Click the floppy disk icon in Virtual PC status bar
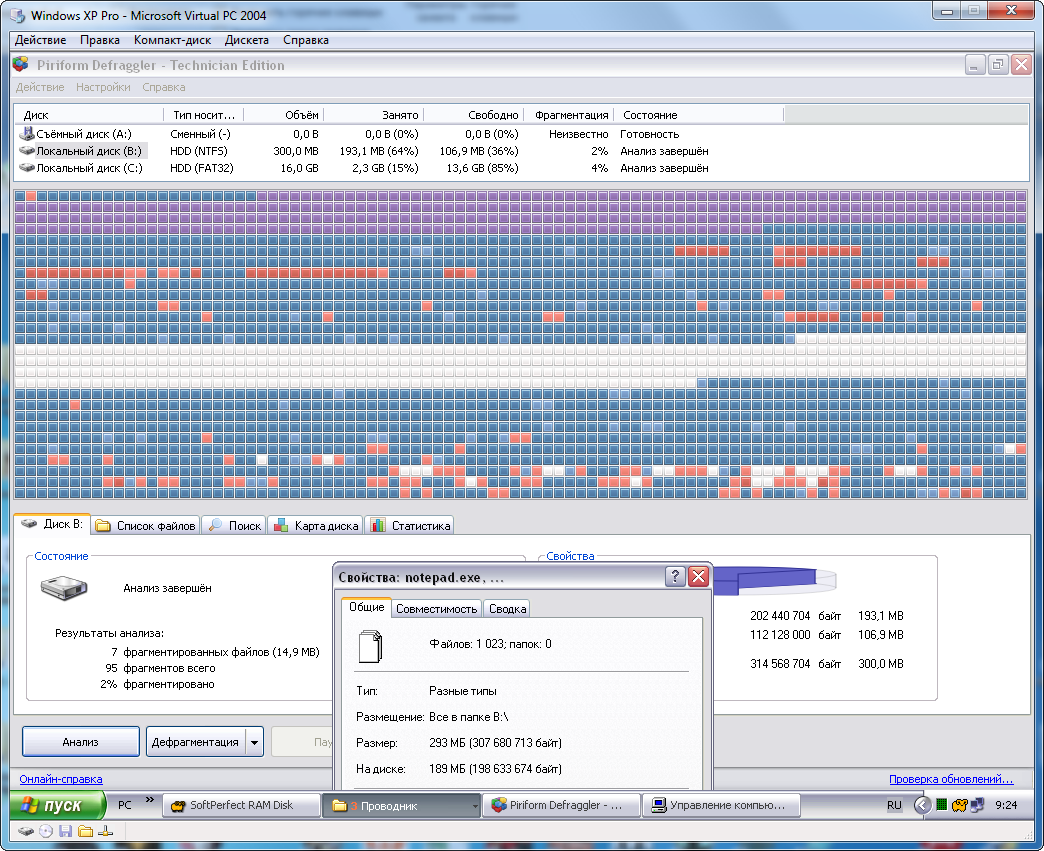Viewport: 1044px width, 851px height. coord(66,831)
